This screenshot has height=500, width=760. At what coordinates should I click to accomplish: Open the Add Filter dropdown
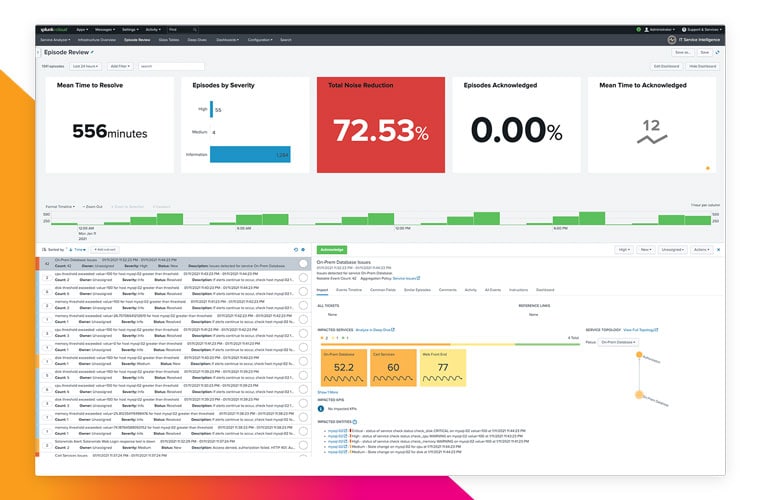click(120, 66)
